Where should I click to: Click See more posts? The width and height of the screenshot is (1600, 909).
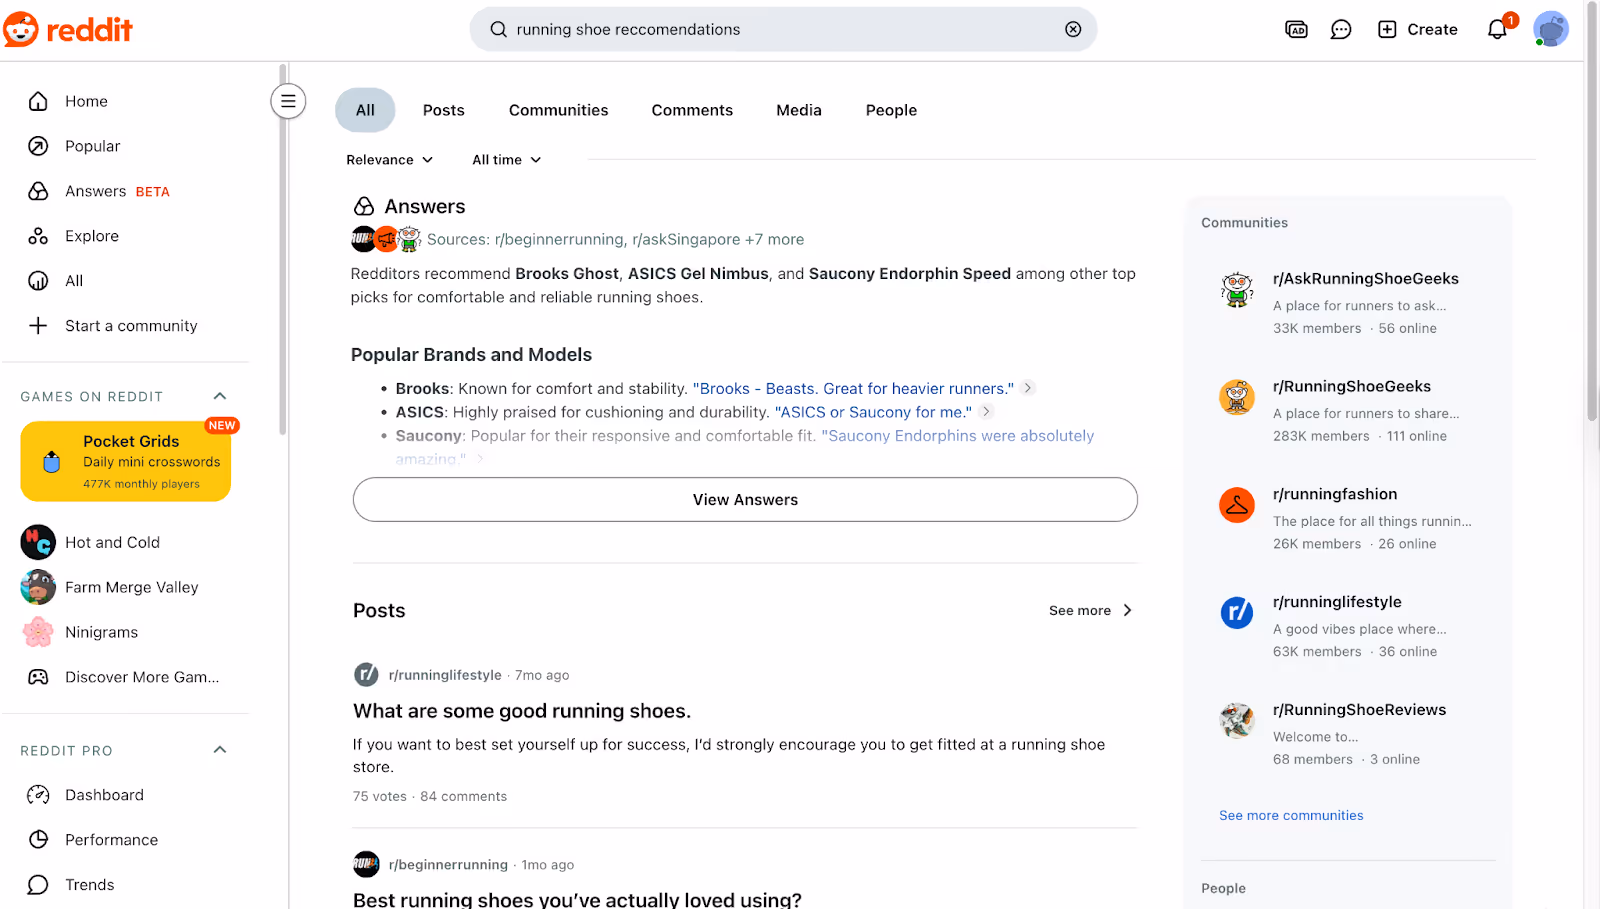[1091, 611]
